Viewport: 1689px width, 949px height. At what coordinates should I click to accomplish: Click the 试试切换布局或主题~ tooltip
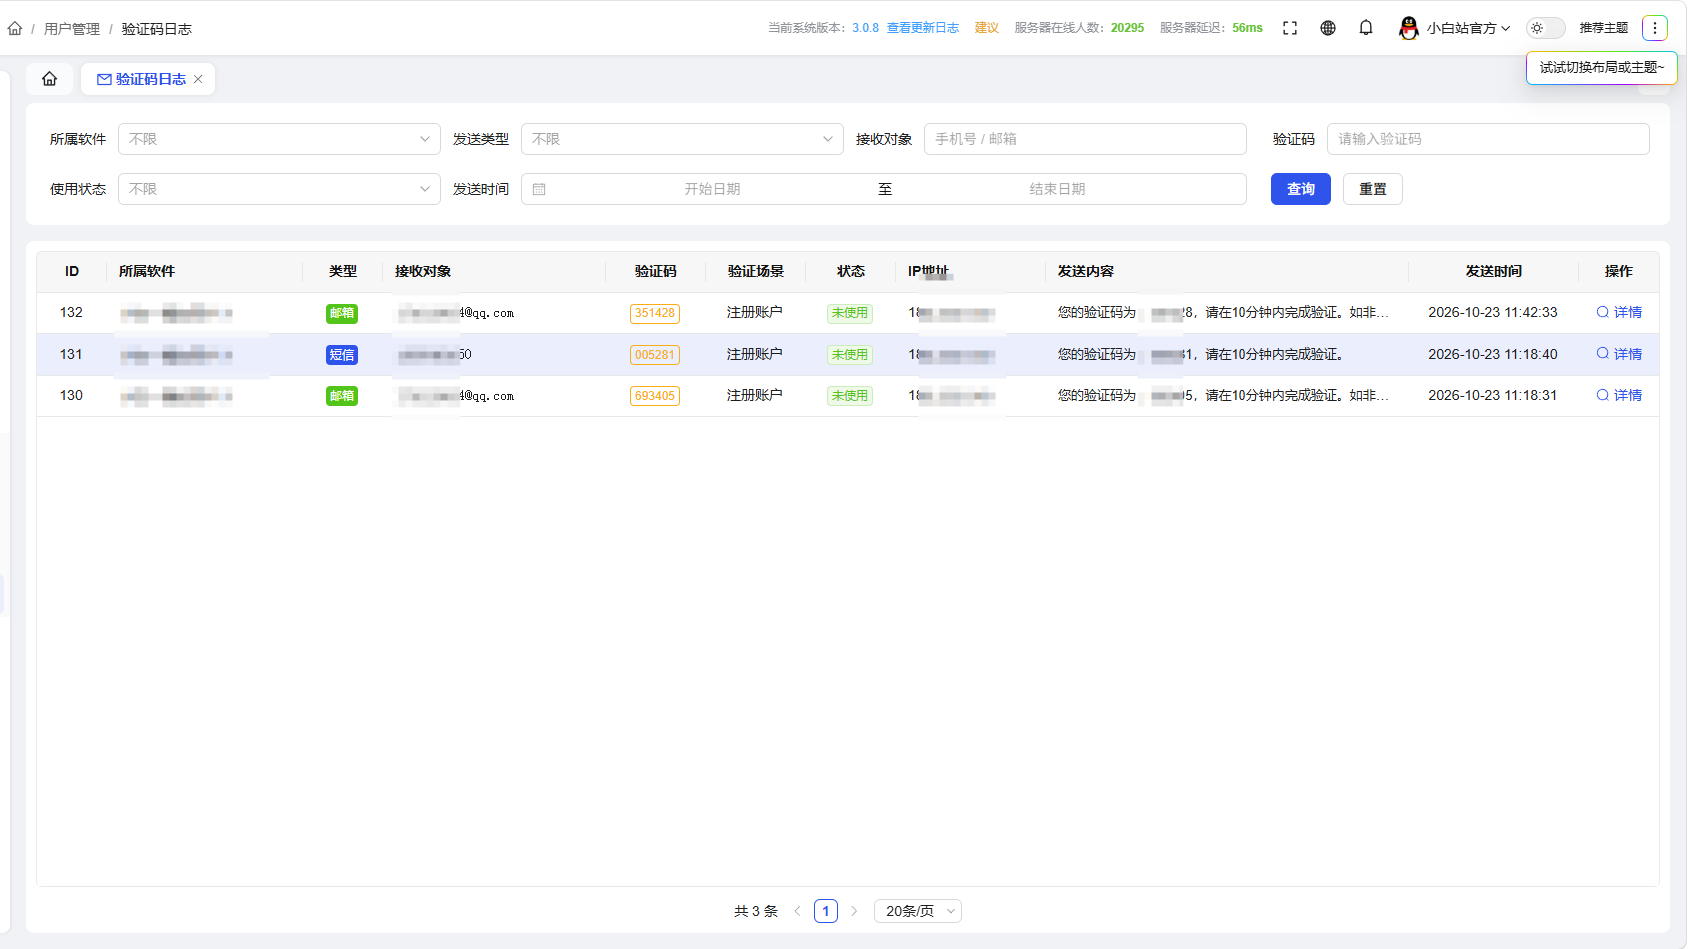[1602, 68]
